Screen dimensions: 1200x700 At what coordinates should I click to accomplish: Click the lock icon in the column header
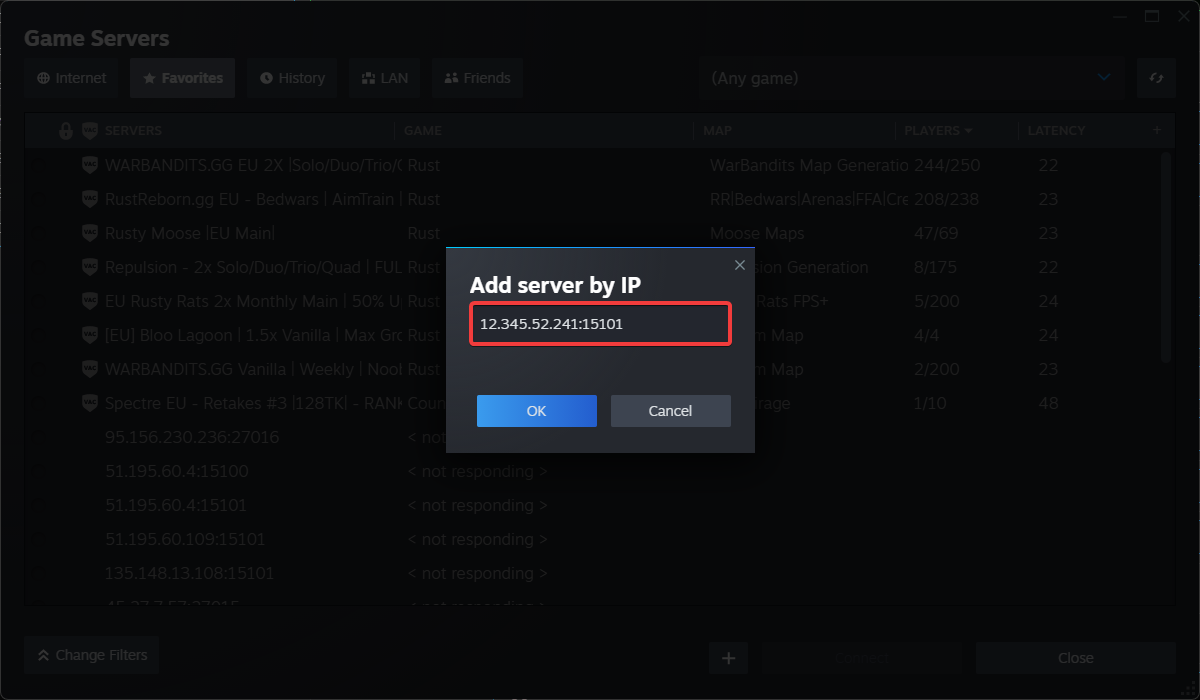(65, 130)
